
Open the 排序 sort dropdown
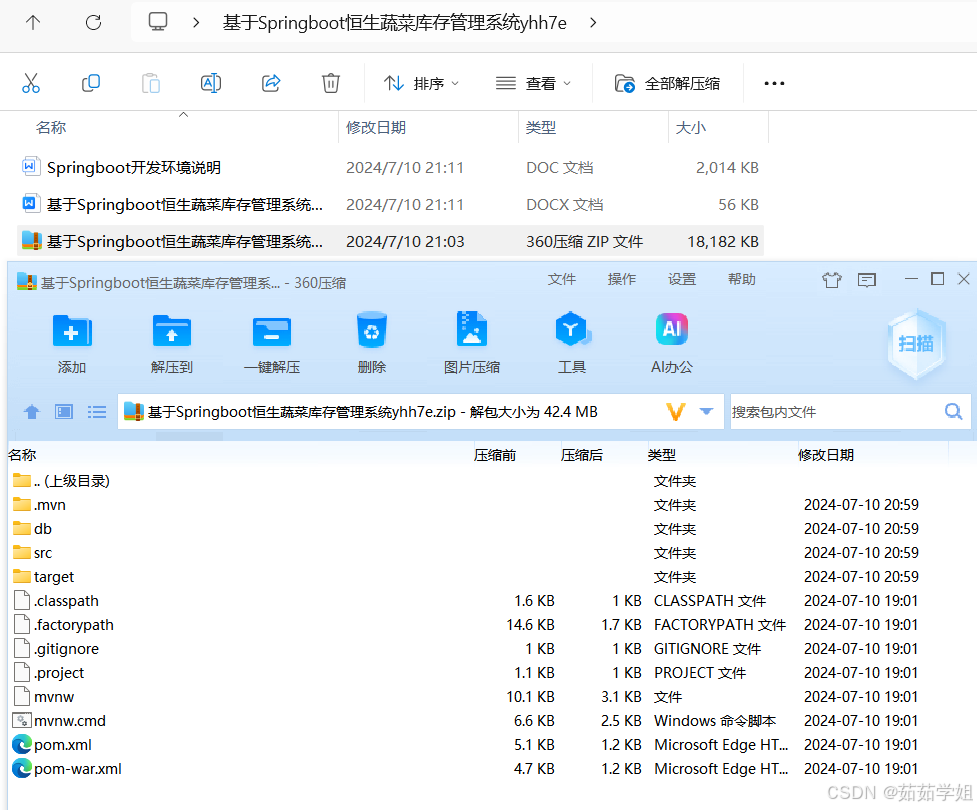(x=421, y=83)
